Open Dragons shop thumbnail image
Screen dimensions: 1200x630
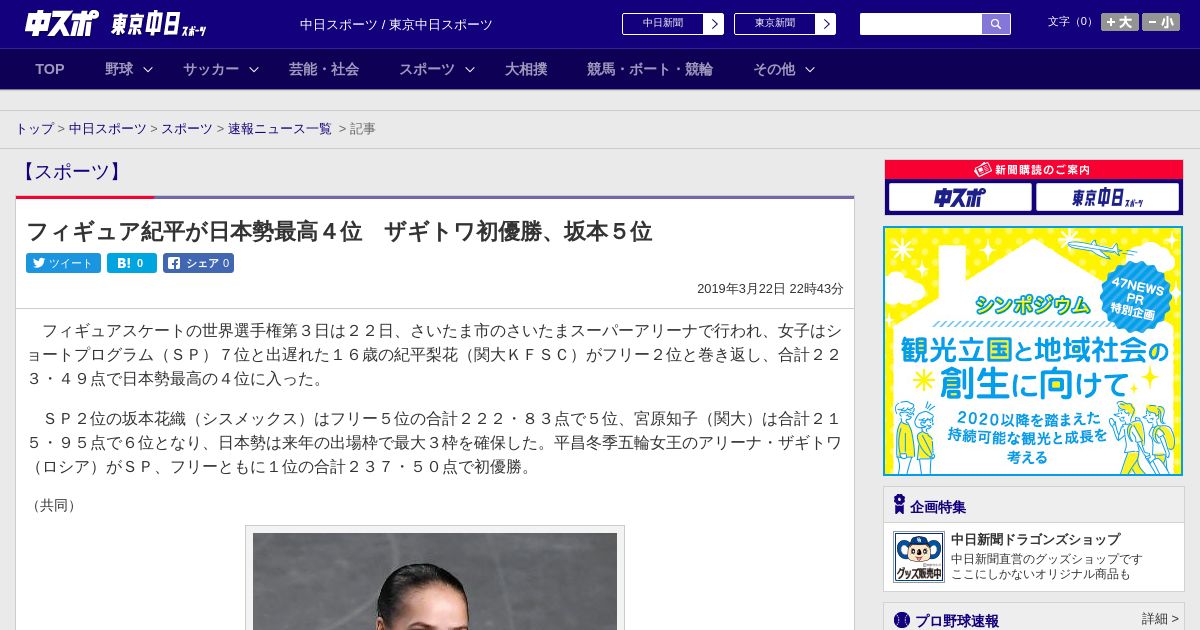tap(918, 557)
